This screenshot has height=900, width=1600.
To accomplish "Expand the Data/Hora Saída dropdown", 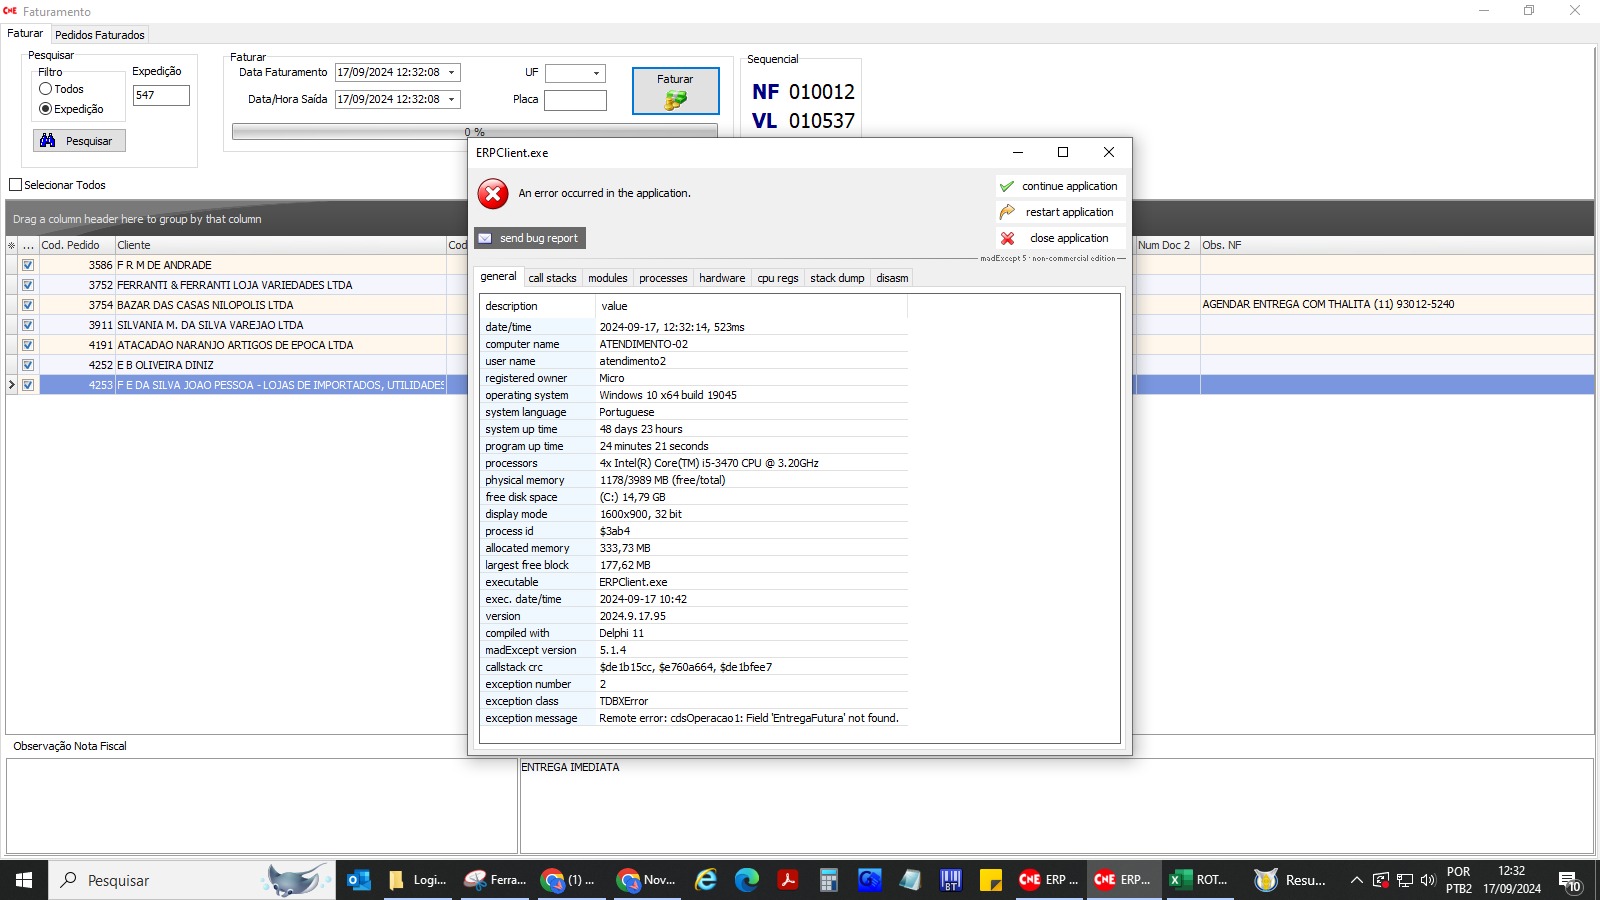I will [x=452, y=99].
